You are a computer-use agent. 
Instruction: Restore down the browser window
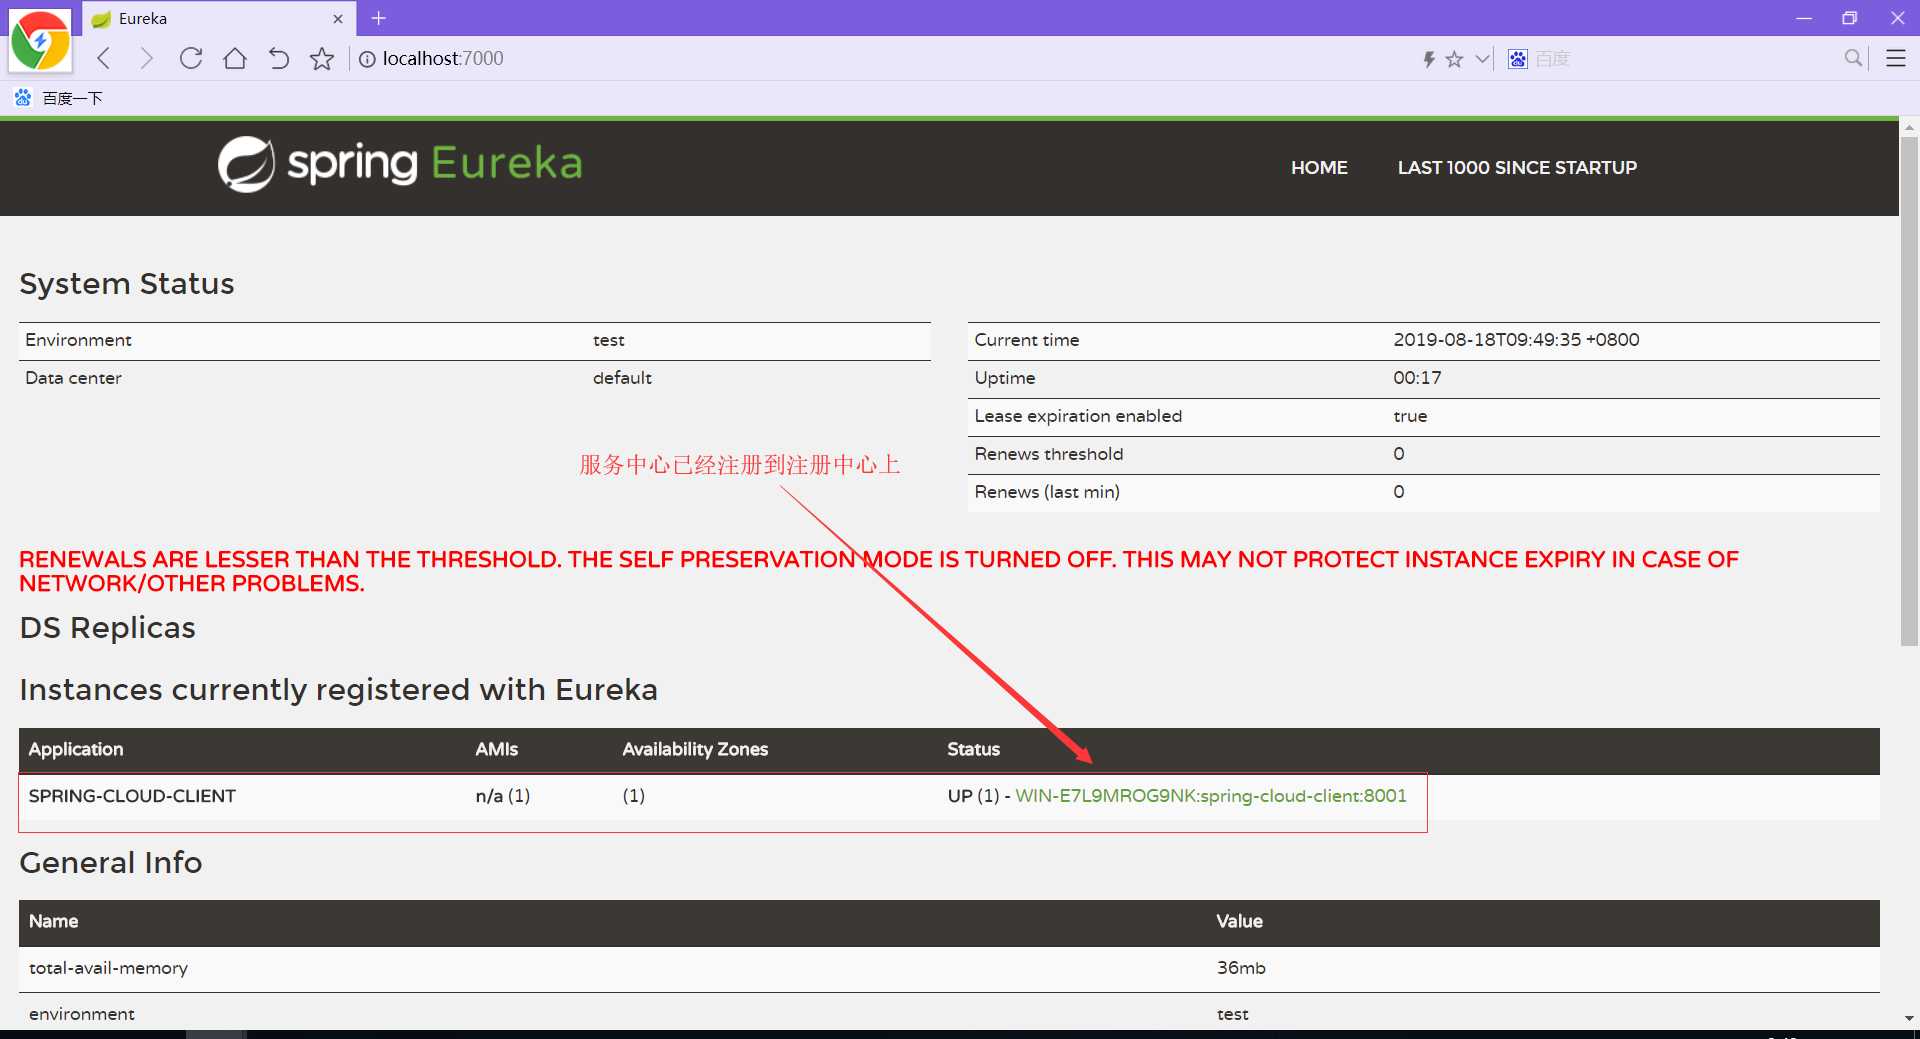[1850, 18]
